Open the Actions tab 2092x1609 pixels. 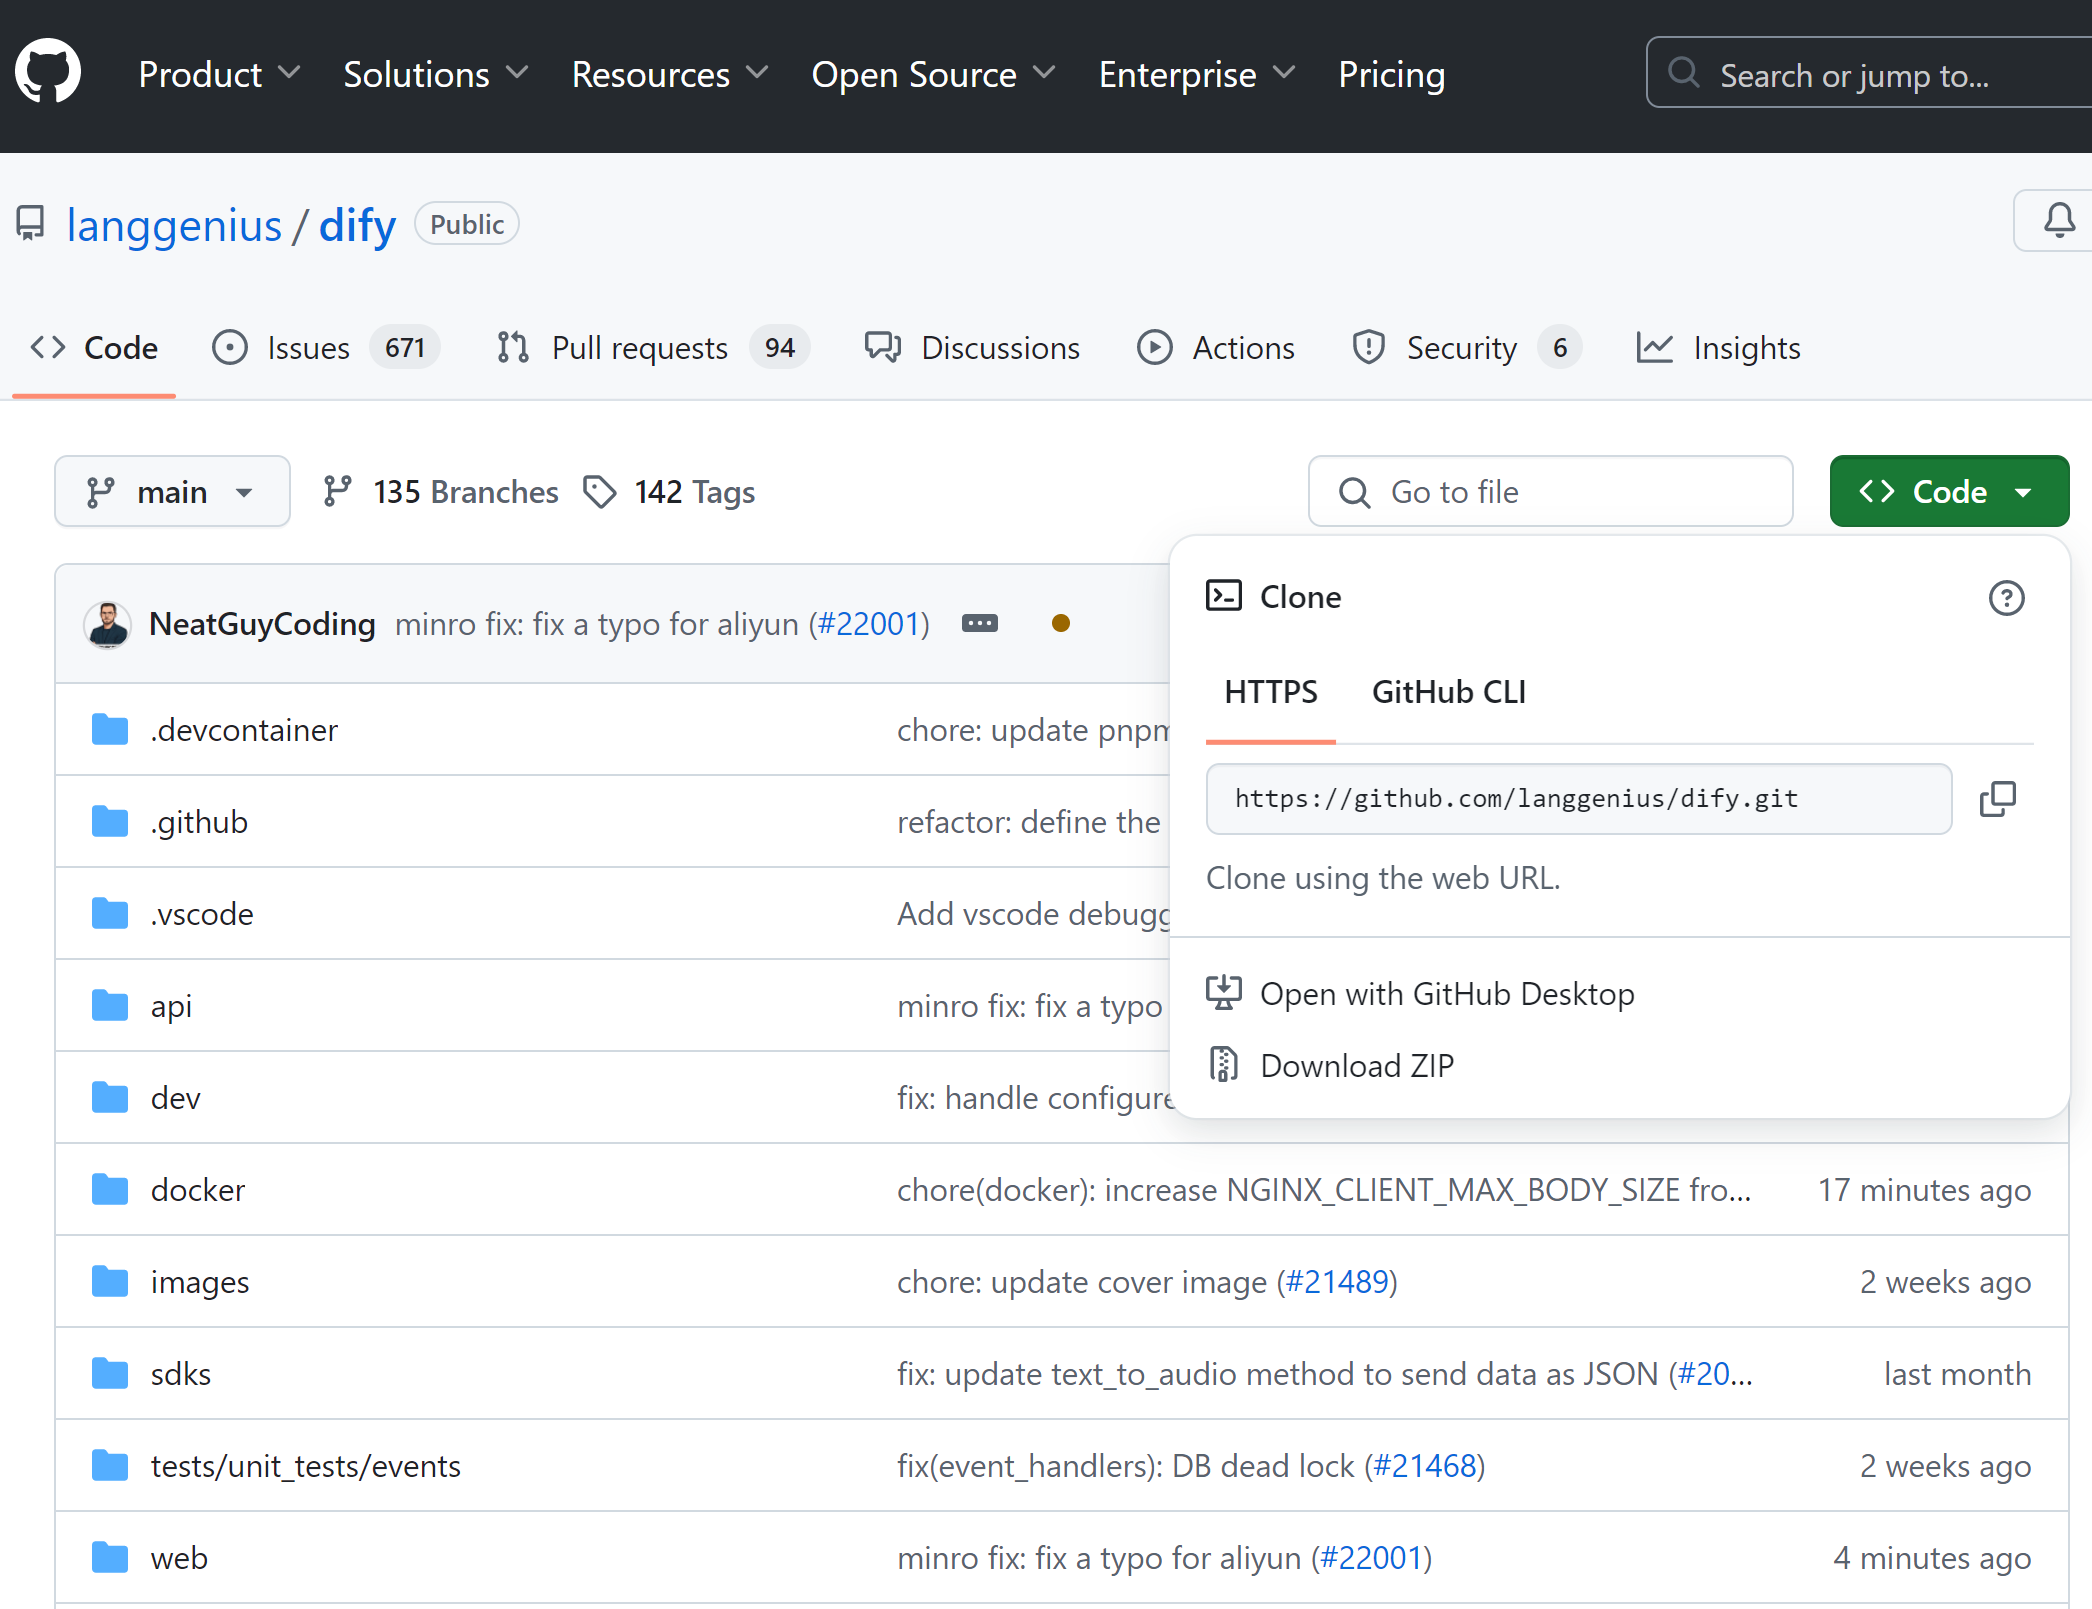(1216, 348)
